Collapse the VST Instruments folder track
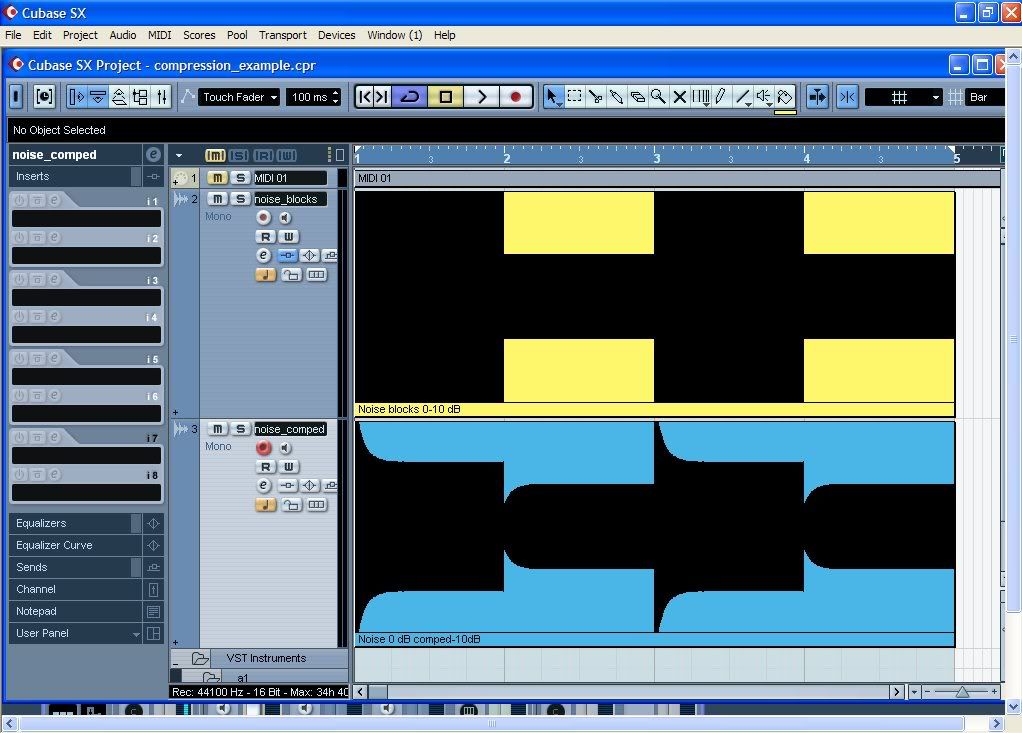The image size is (1022, 733). (176, 662)
